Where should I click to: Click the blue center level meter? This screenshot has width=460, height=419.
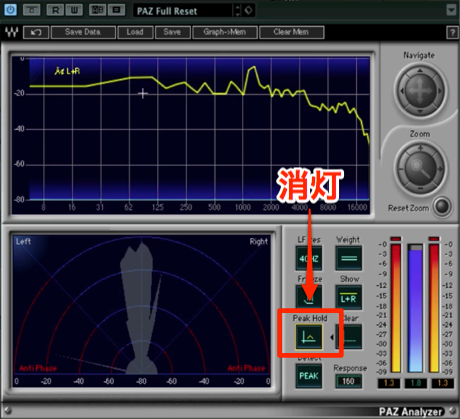tap(415, 308)
